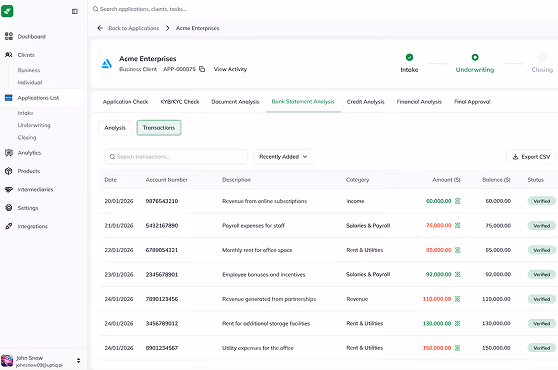Open Closing in the sidebar
Viewport: 558px width, 370px height.
[x=27, y=137]
